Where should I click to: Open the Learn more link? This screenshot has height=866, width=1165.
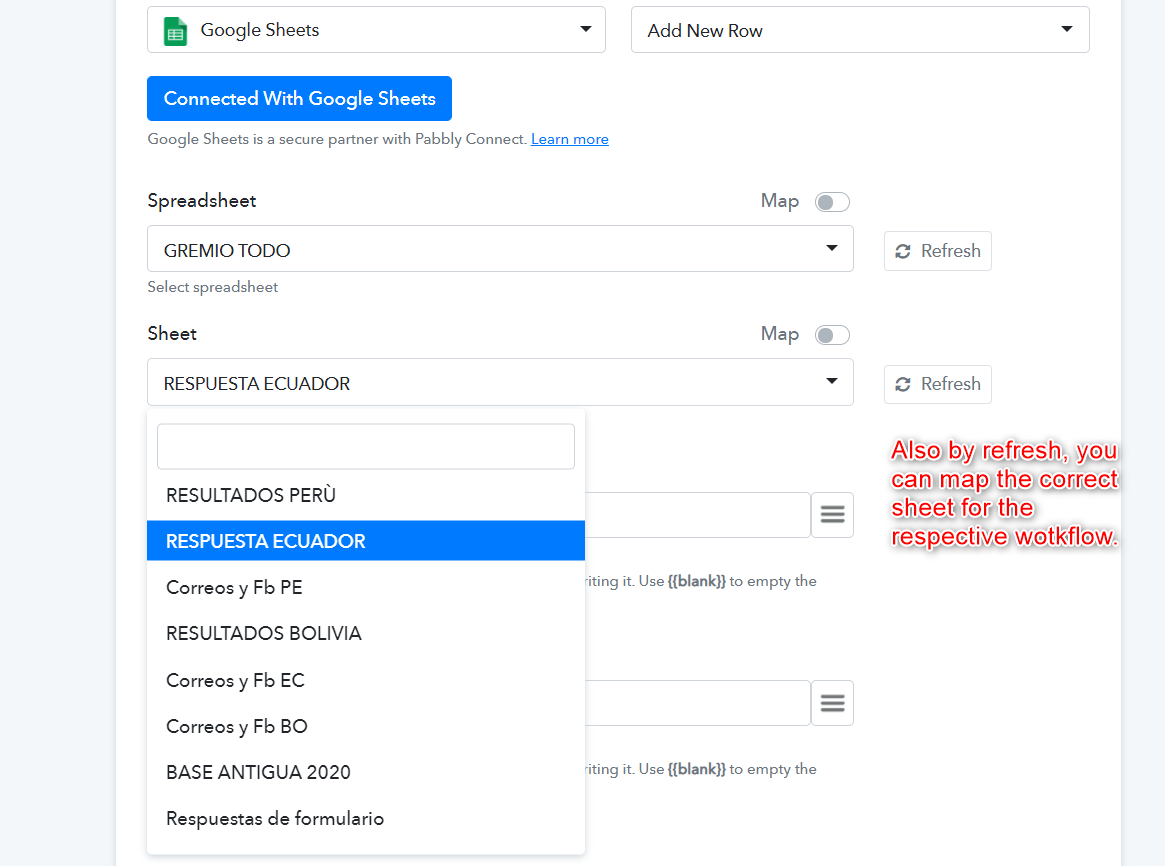(570, 139)
